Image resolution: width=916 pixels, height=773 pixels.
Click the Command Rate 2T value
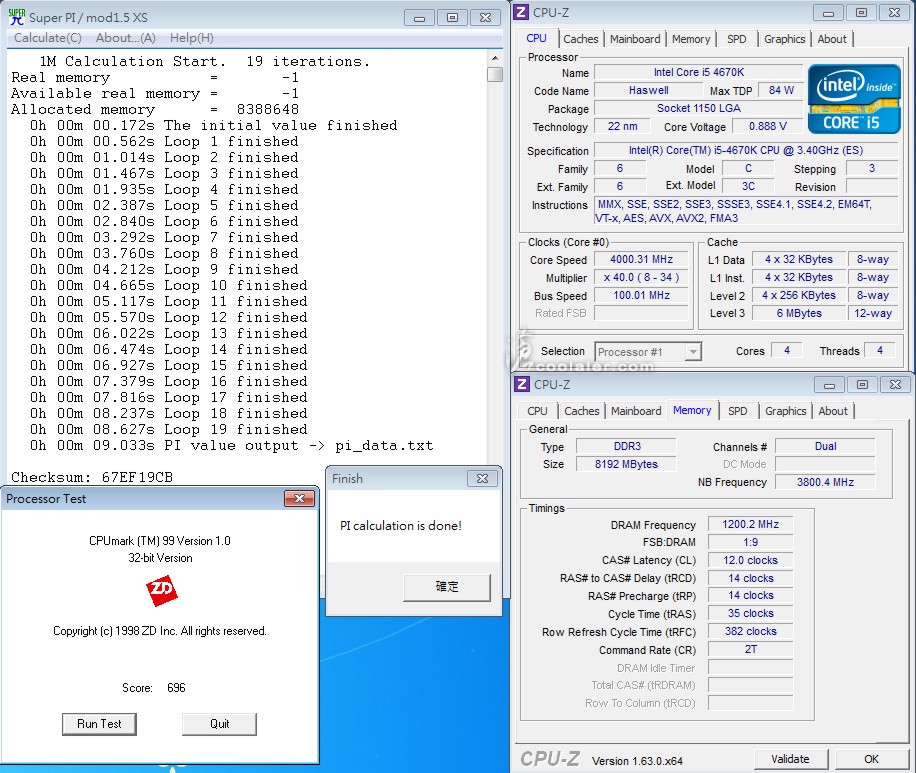click(751, 650)
